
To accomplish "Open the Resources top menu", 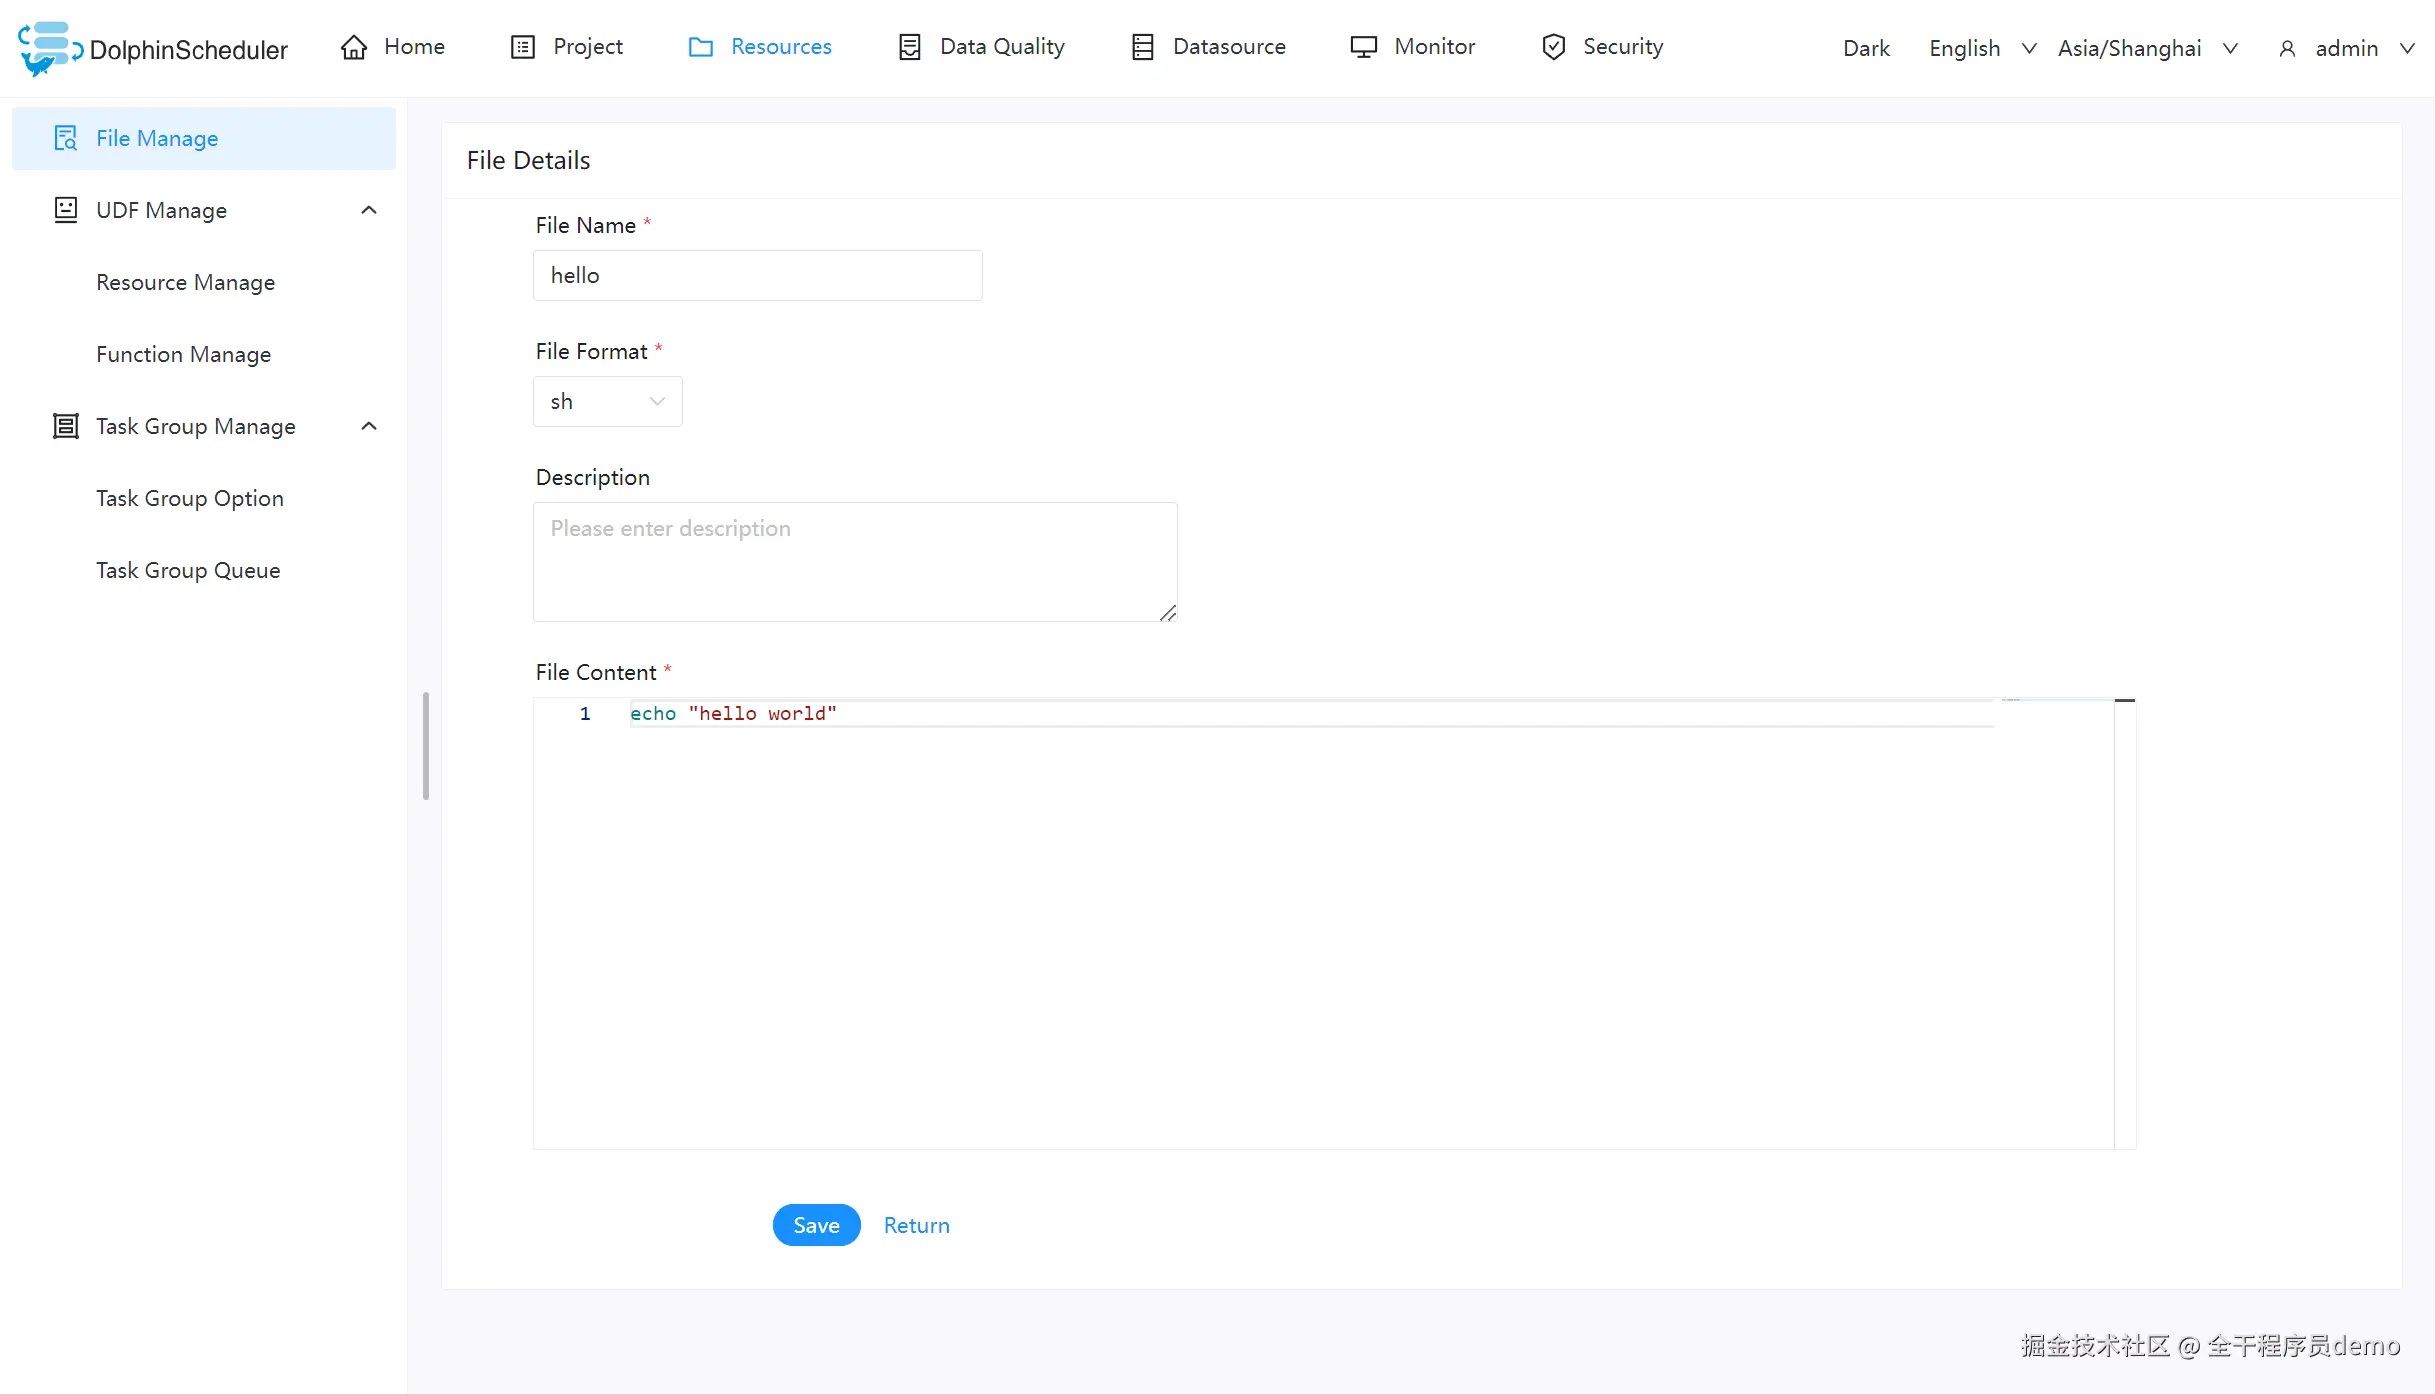I will (x=760, y=47).
